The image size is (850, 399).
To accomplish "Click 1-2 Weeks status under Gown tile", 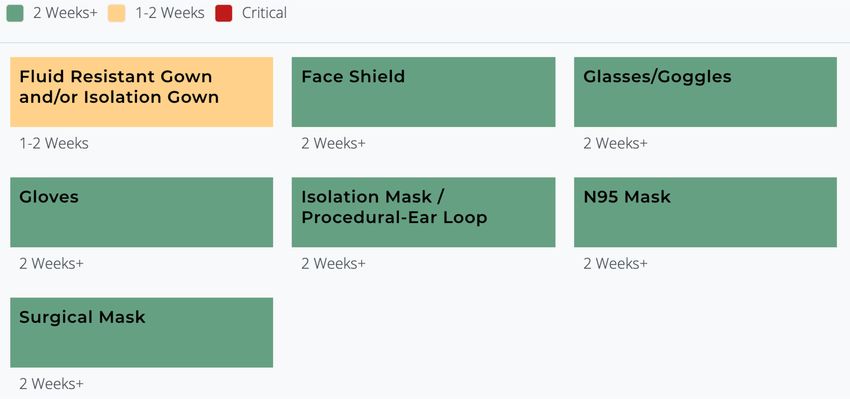I will [x=54, y=144].
